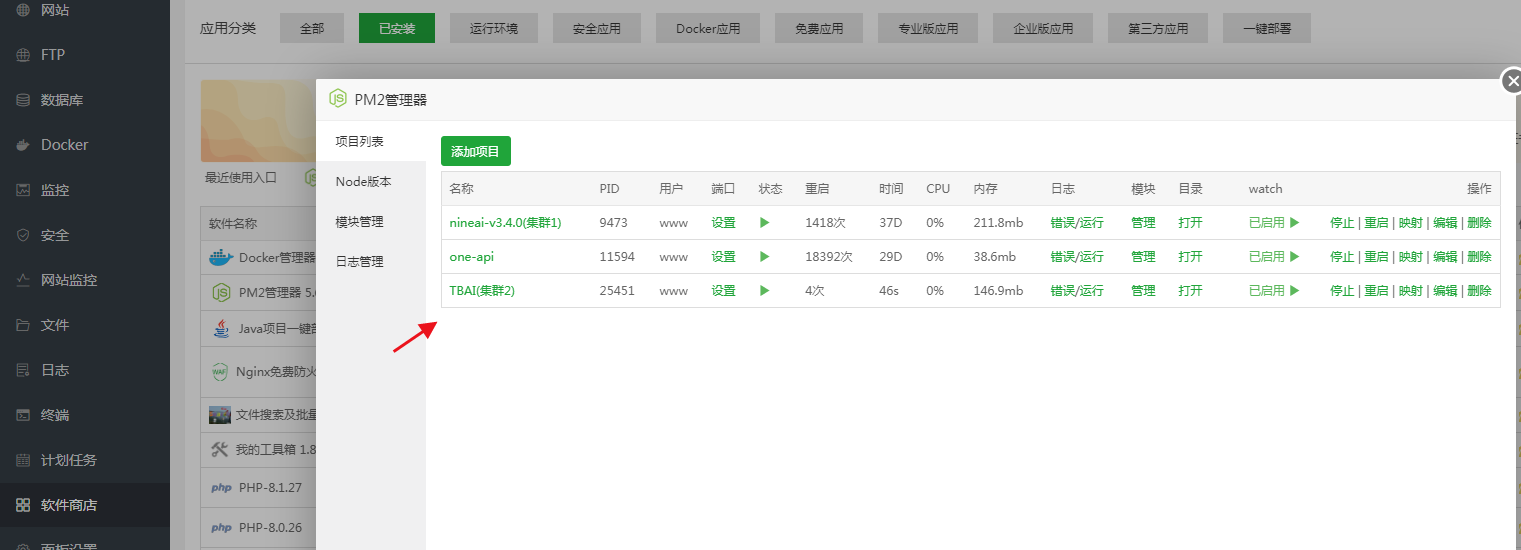Click 打开 directory for nineai-v3.4.0

[1190, 222]
